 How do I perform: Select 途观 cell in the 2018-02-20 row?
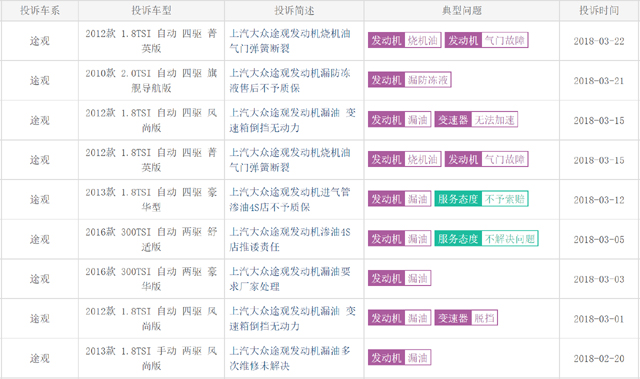pyautogui.click(x=40, y=358)
